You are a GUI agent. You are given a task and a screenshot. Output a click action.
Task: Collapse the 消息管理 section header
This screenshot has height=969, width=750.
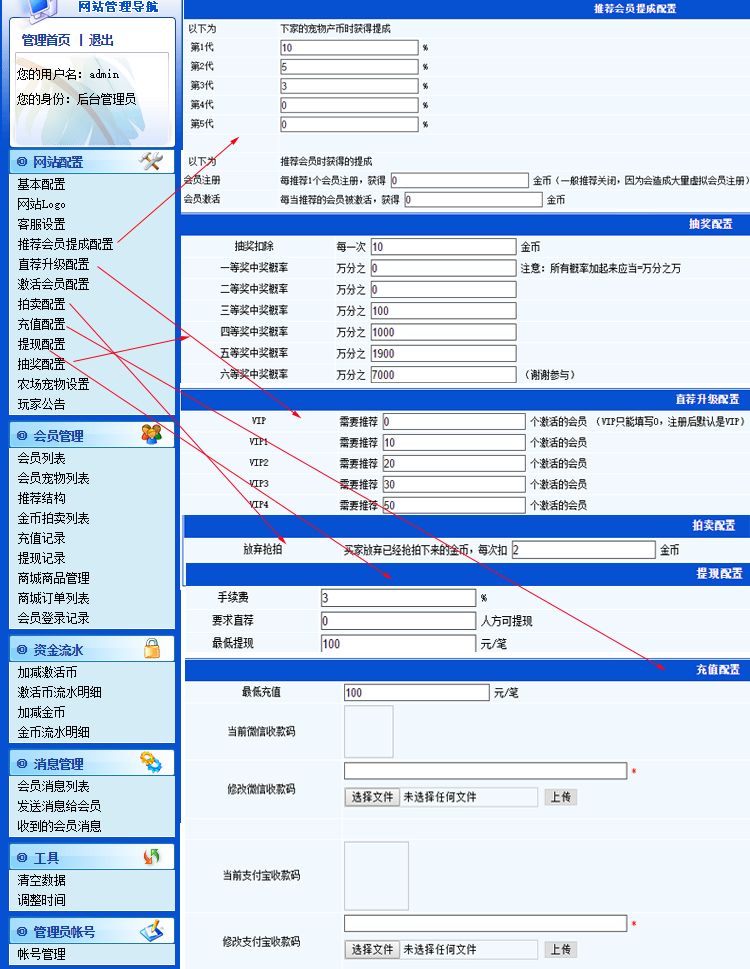(x=92, y=764)
